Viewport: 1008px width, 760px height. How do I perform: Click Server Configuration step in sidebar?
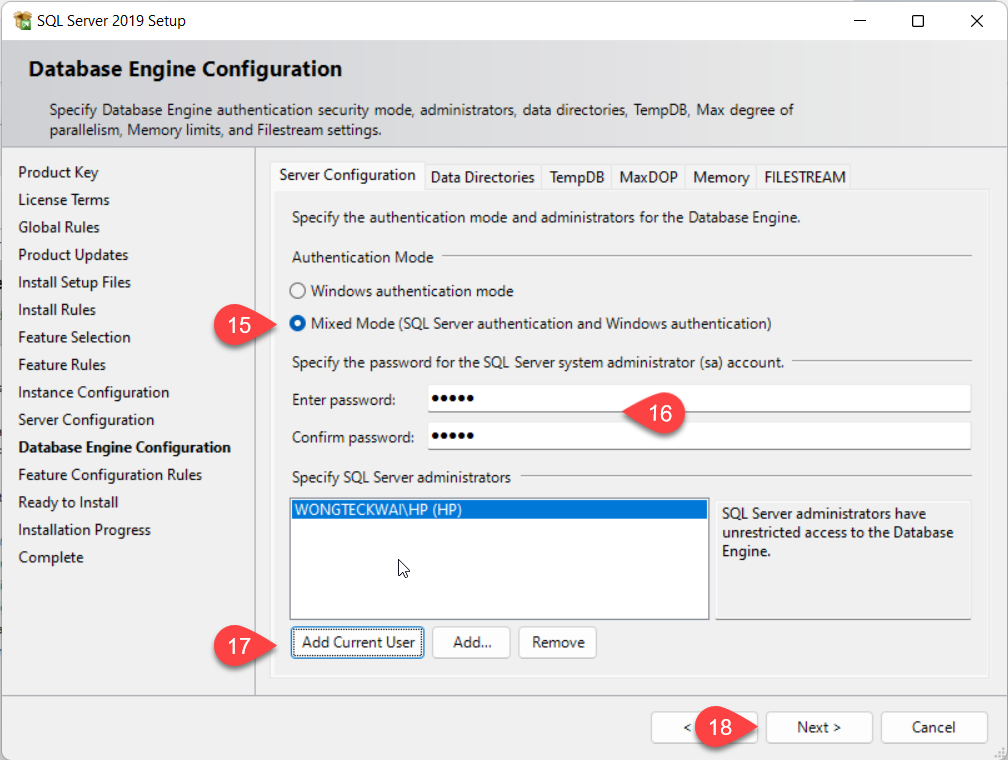(86, 421)
